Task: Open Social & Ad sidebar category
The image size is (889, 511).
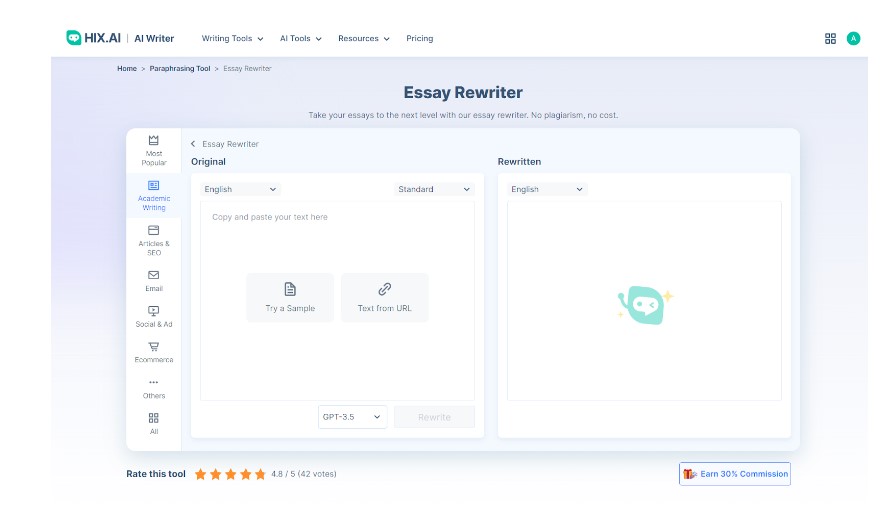Action: tap(153, 311)
